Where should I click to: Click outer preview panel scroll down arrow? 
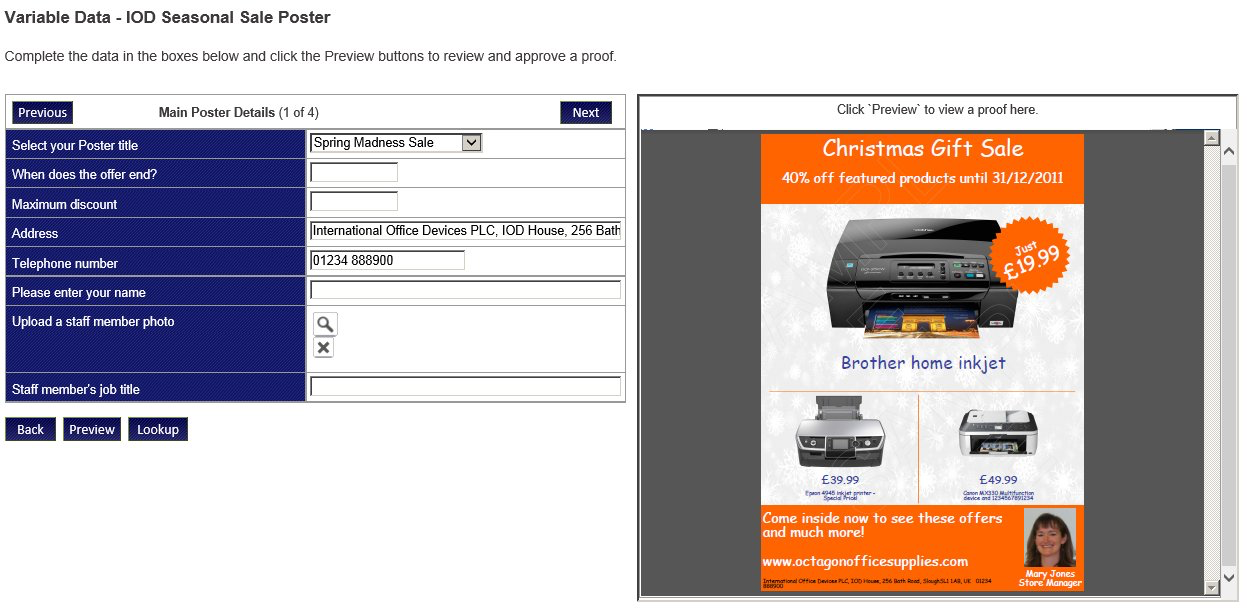pyautogui.click(x=1230, y=579)
